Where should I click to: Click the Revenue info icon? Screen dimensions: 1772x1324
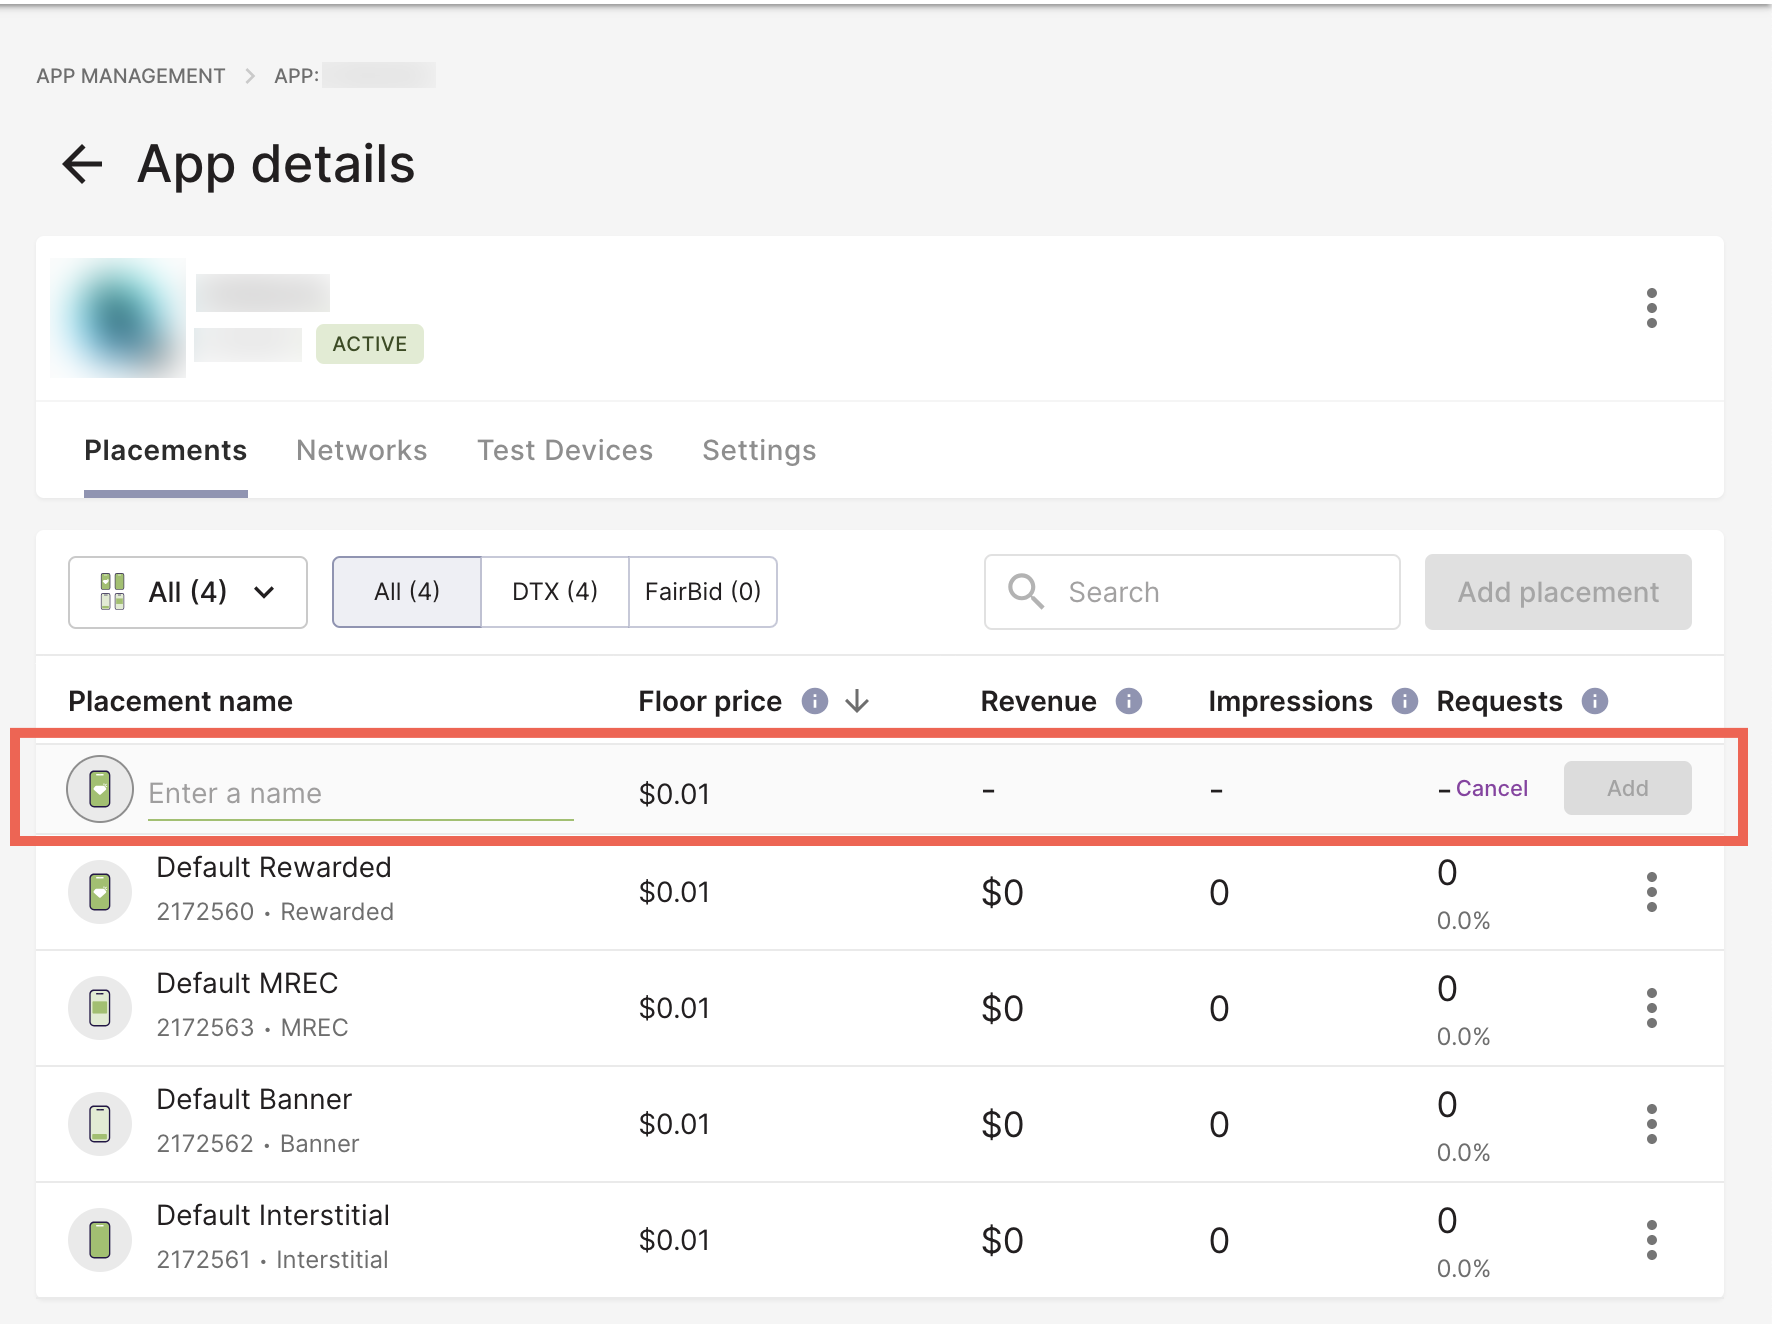[1128, 701]
